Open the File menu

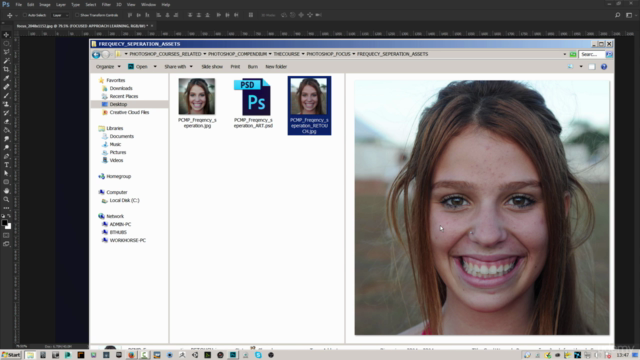tap(18, 4)
